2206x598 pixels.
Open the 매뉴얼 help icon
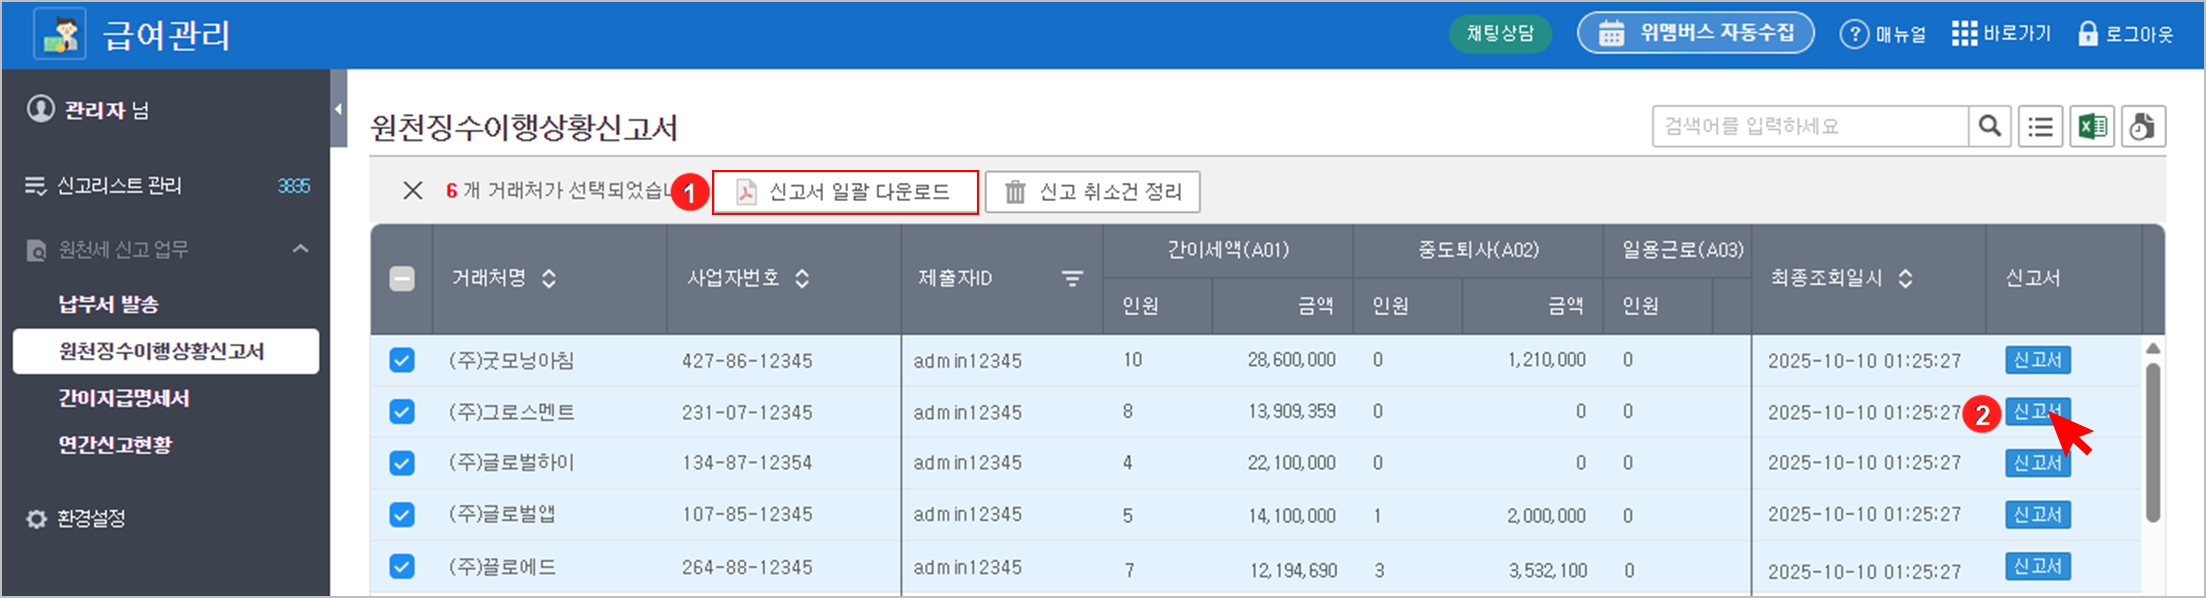pos(1854,34)
